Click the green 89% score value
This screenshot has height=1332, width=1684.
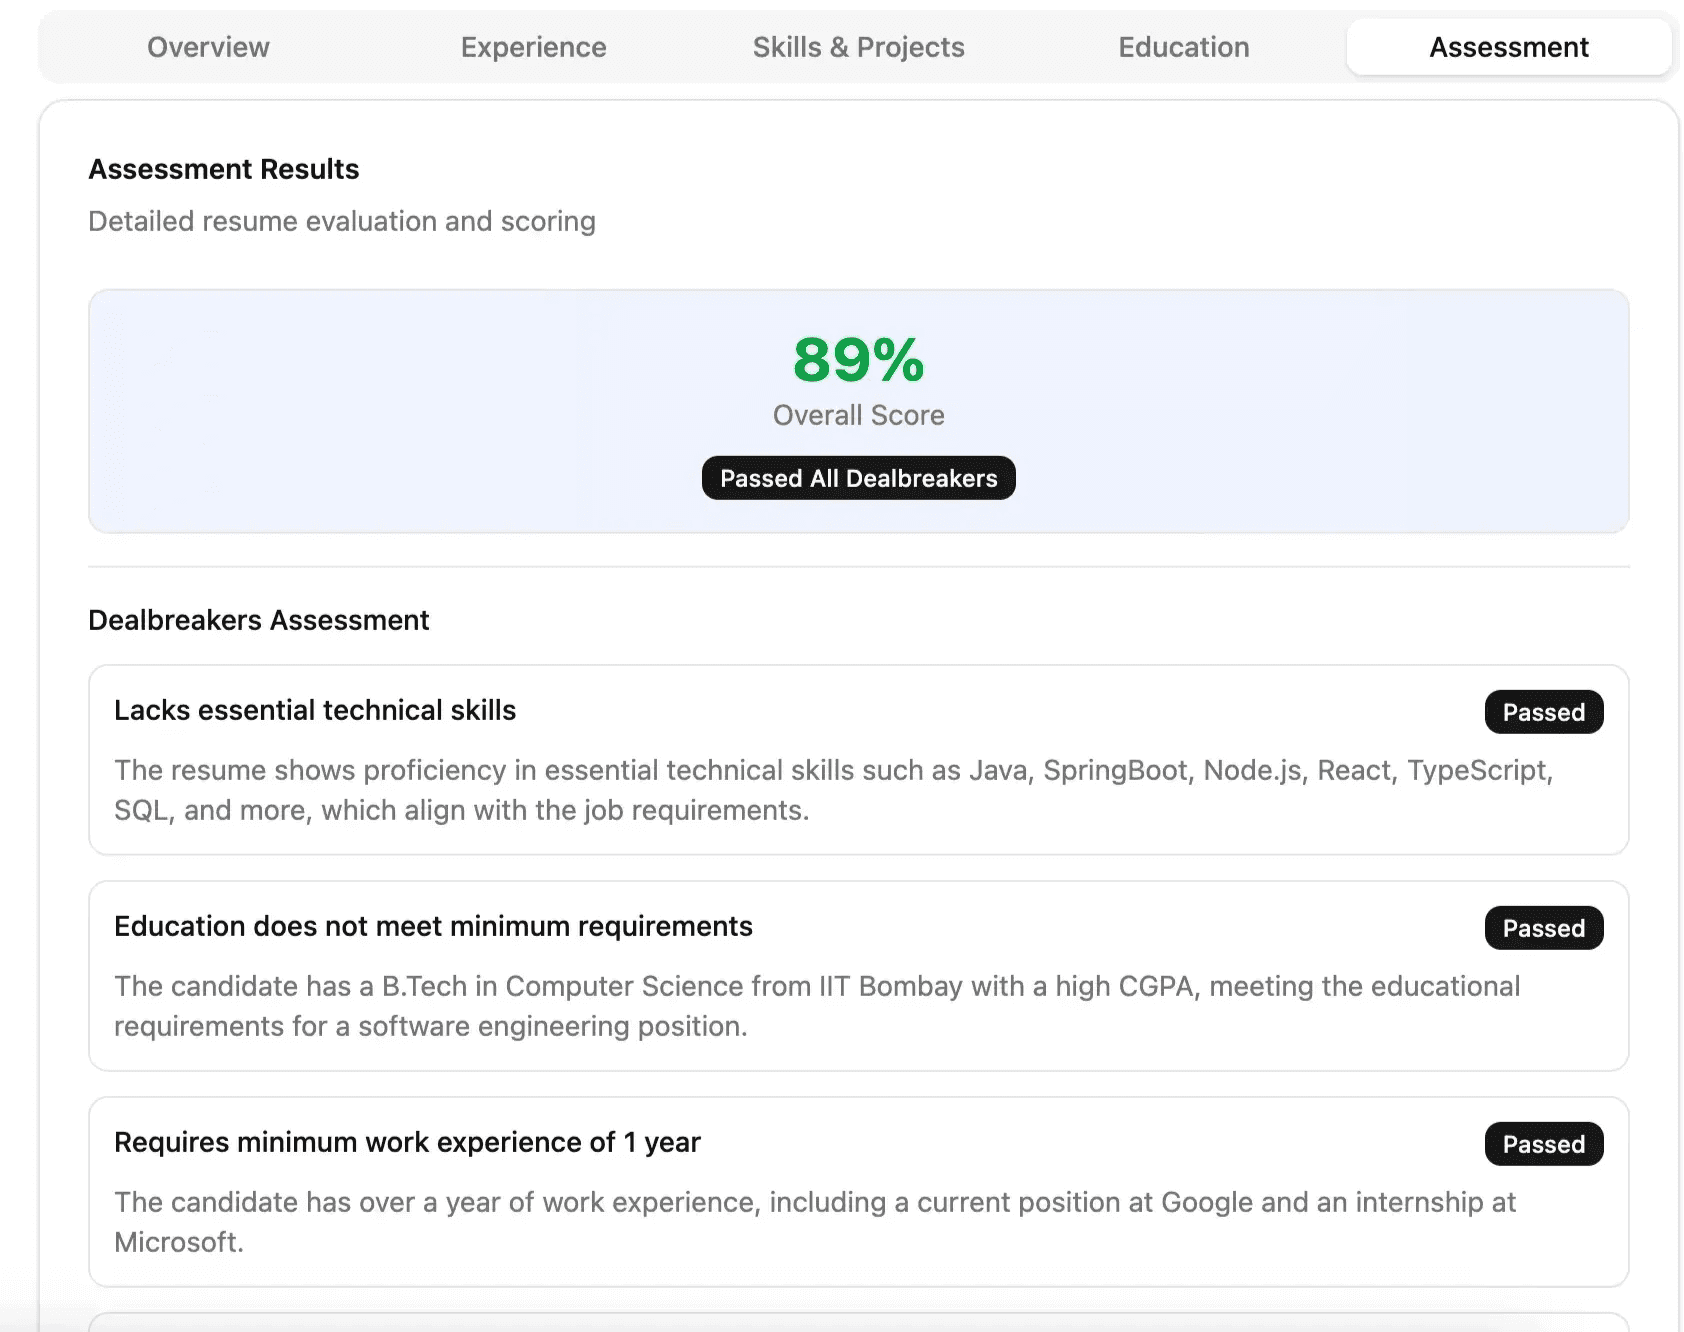pos(858,360)
